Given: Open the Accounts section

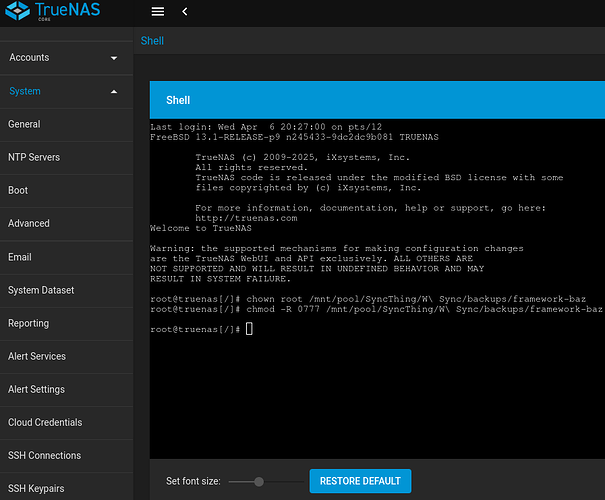Looking at the screenshot, I should click(66, 57).
